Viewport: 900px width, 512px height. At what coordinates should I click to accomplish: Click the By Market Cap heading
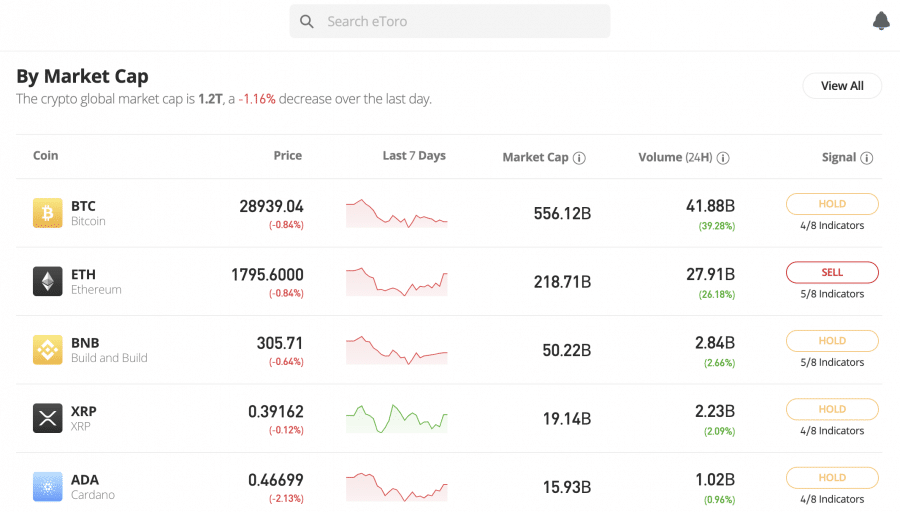82,76
